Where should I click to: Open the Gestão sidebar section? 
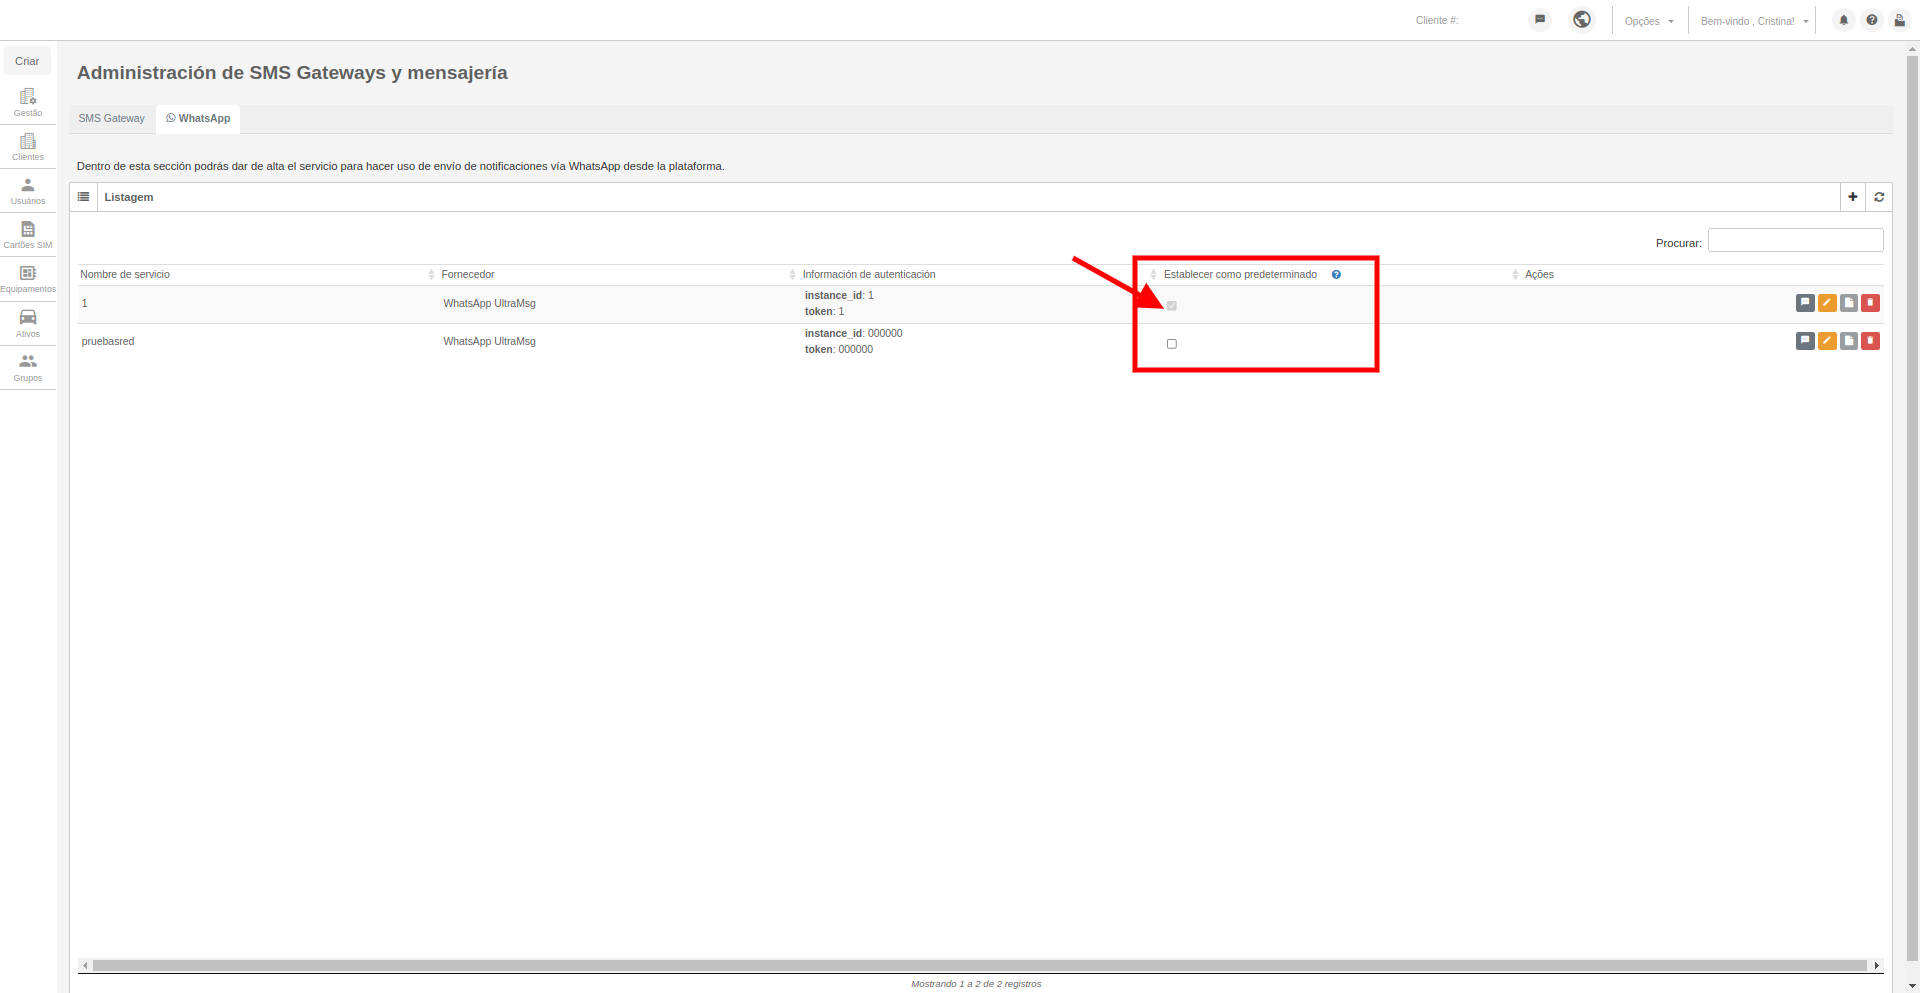[x=28, y=102]
